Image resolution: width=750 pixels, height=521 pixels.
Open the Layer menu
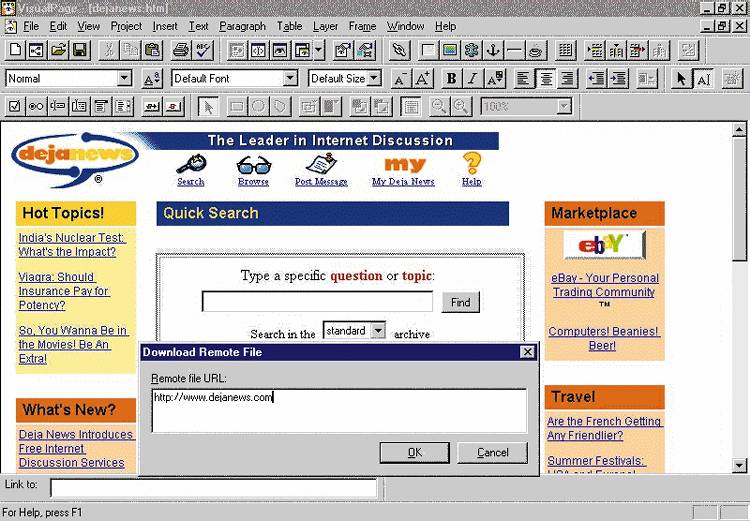pos(325,26)
